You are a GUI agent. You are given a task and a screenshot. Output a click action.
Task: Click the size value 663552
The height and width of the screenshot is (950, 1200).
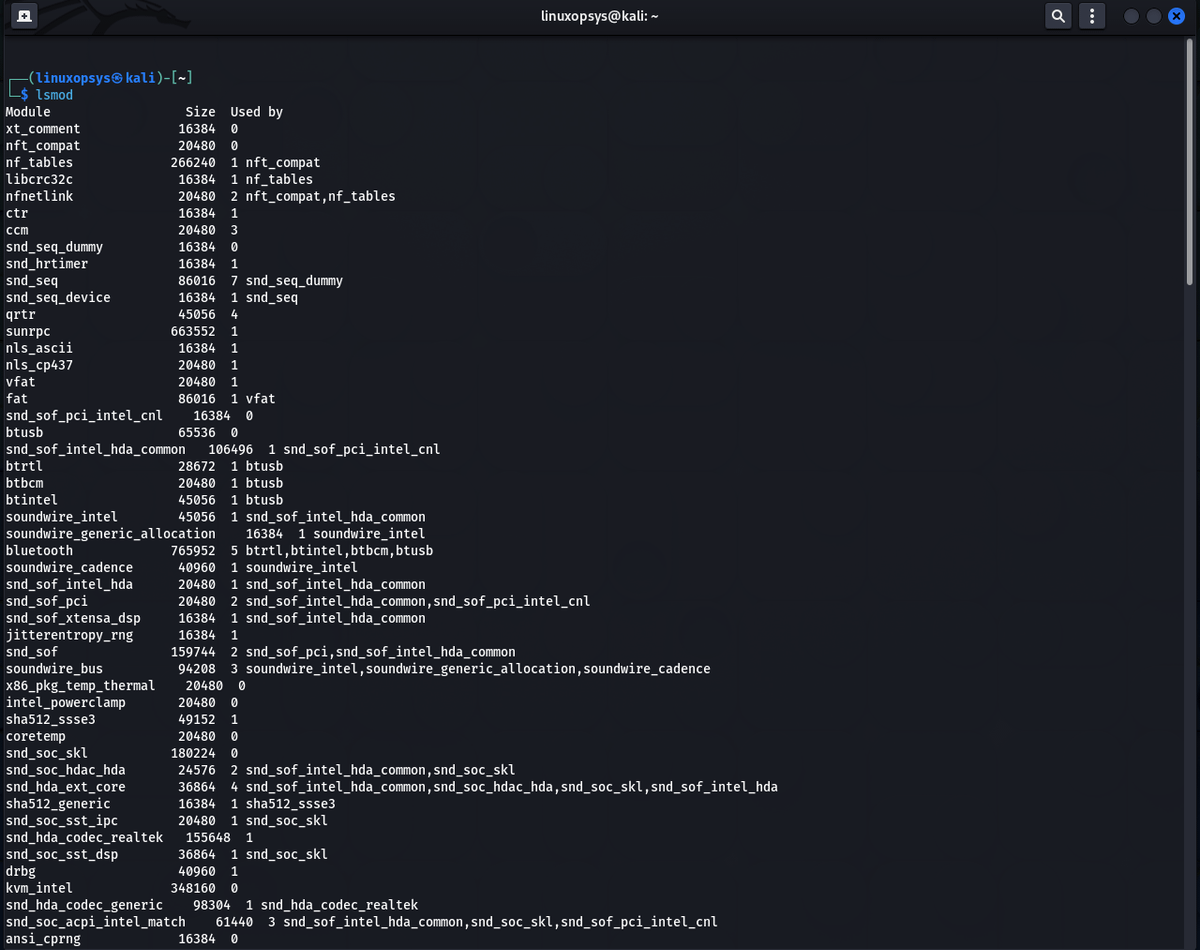click(x=193, y=331)
